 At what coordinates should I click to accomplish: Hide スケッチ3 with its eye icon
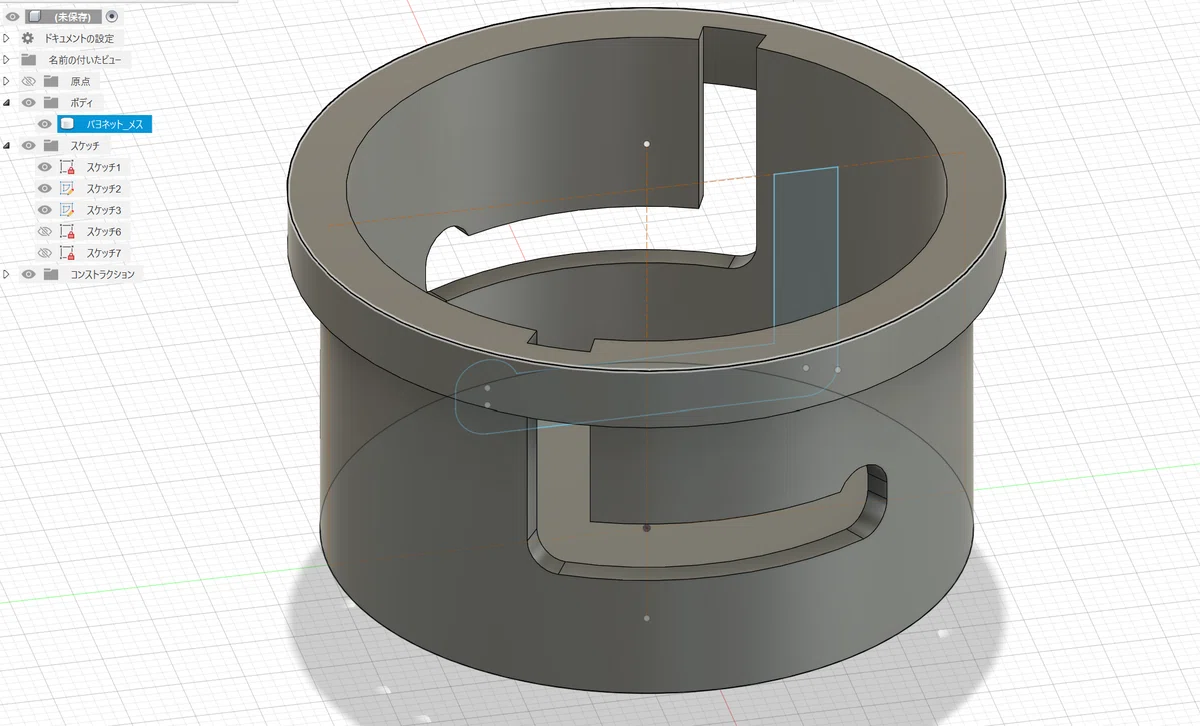click(x=44, y=210)
